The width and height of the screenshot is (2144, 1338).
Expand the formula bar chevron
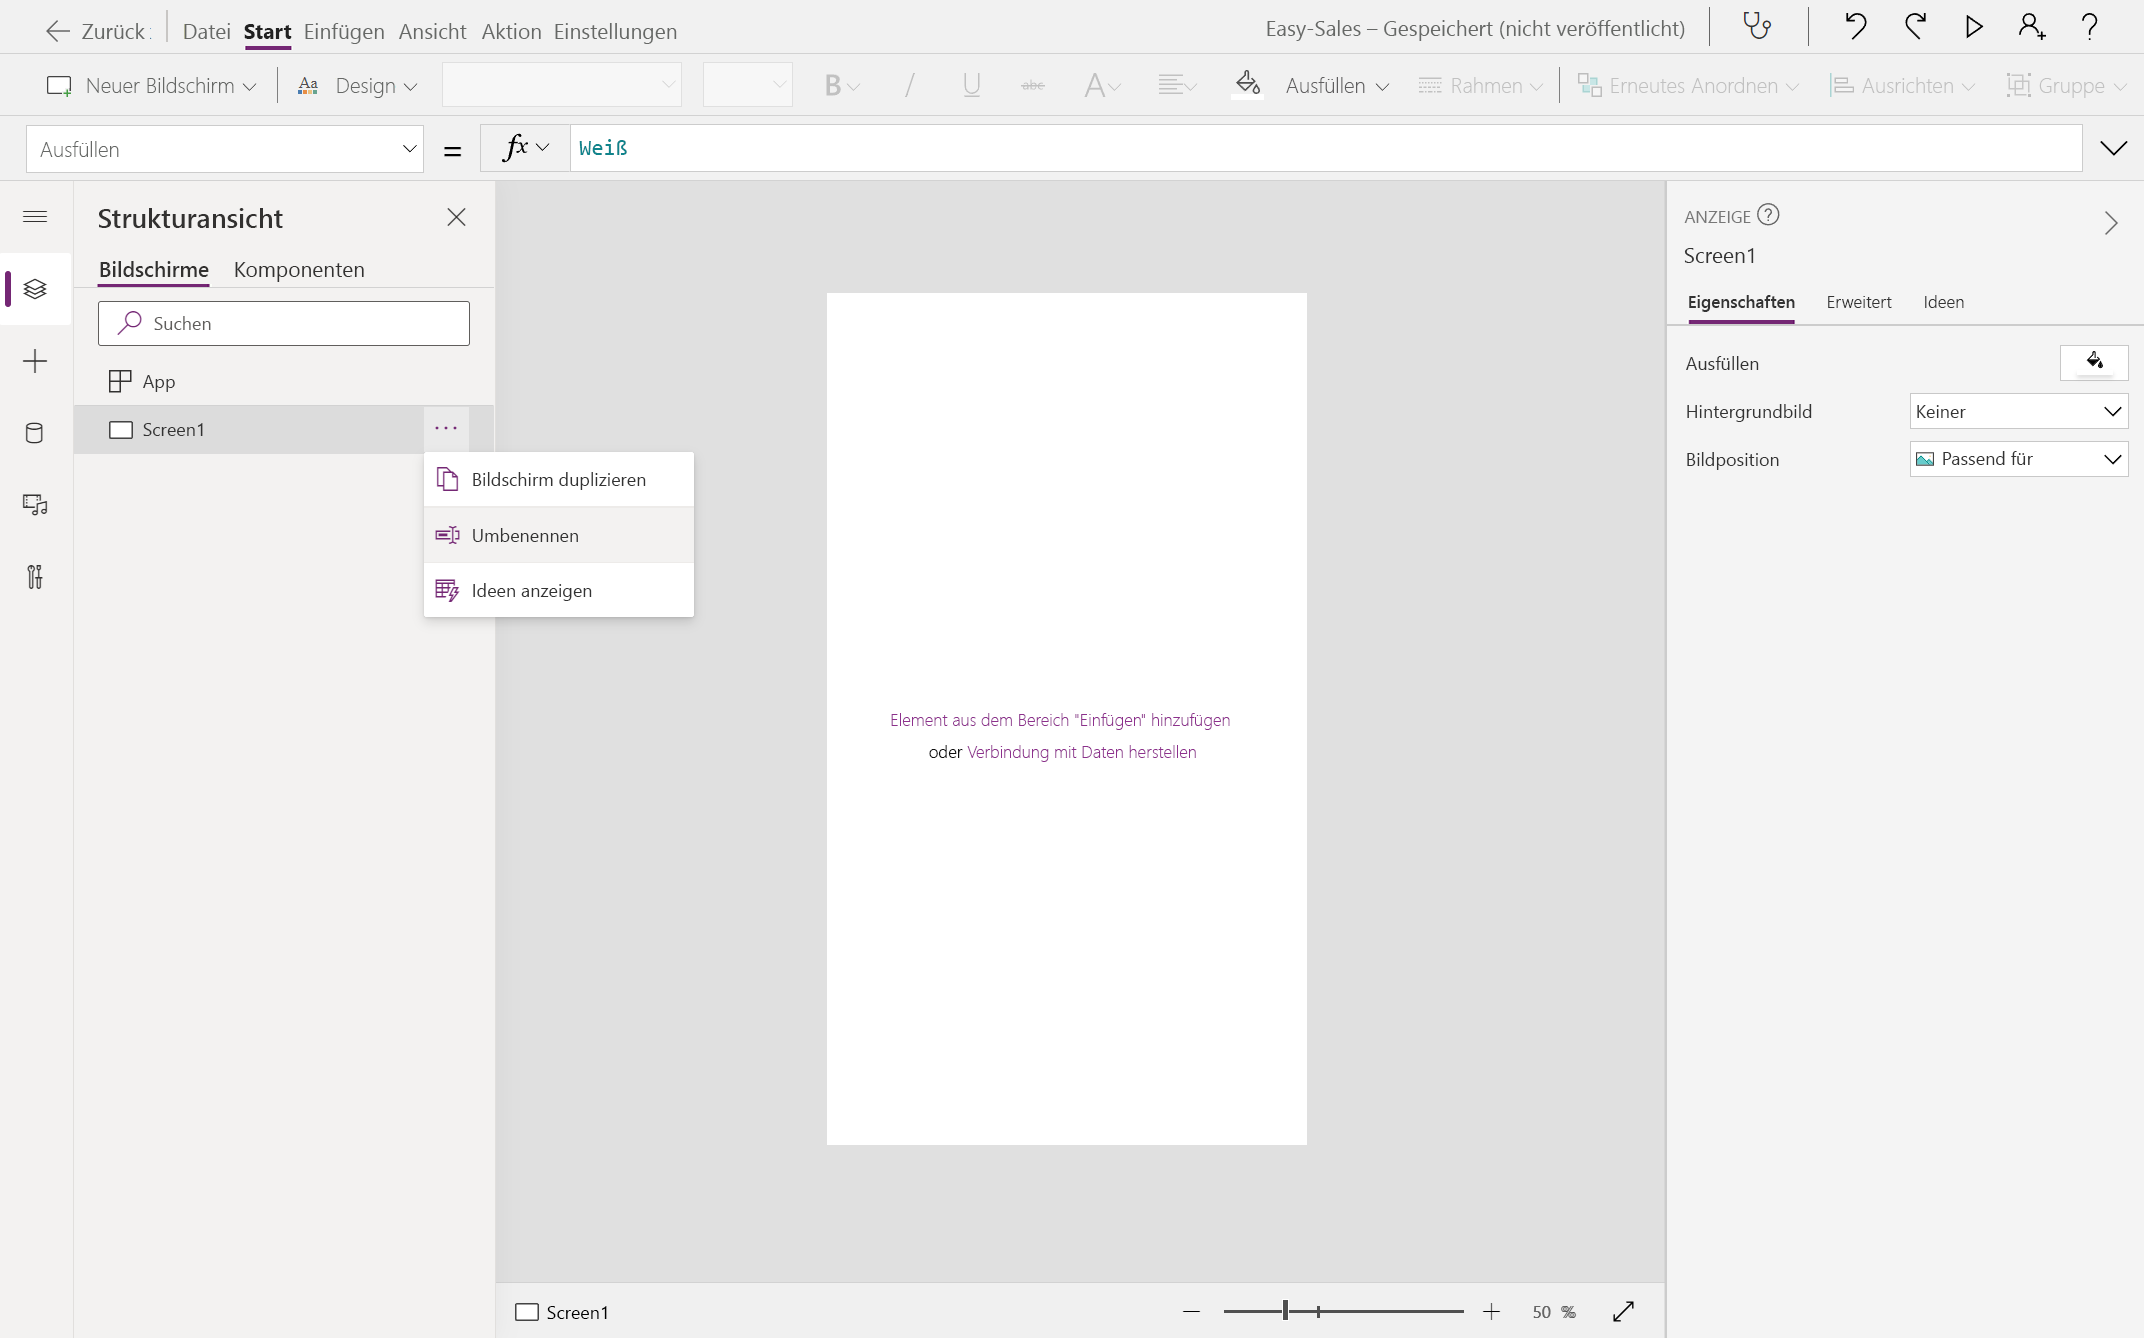pos(2113,148)
